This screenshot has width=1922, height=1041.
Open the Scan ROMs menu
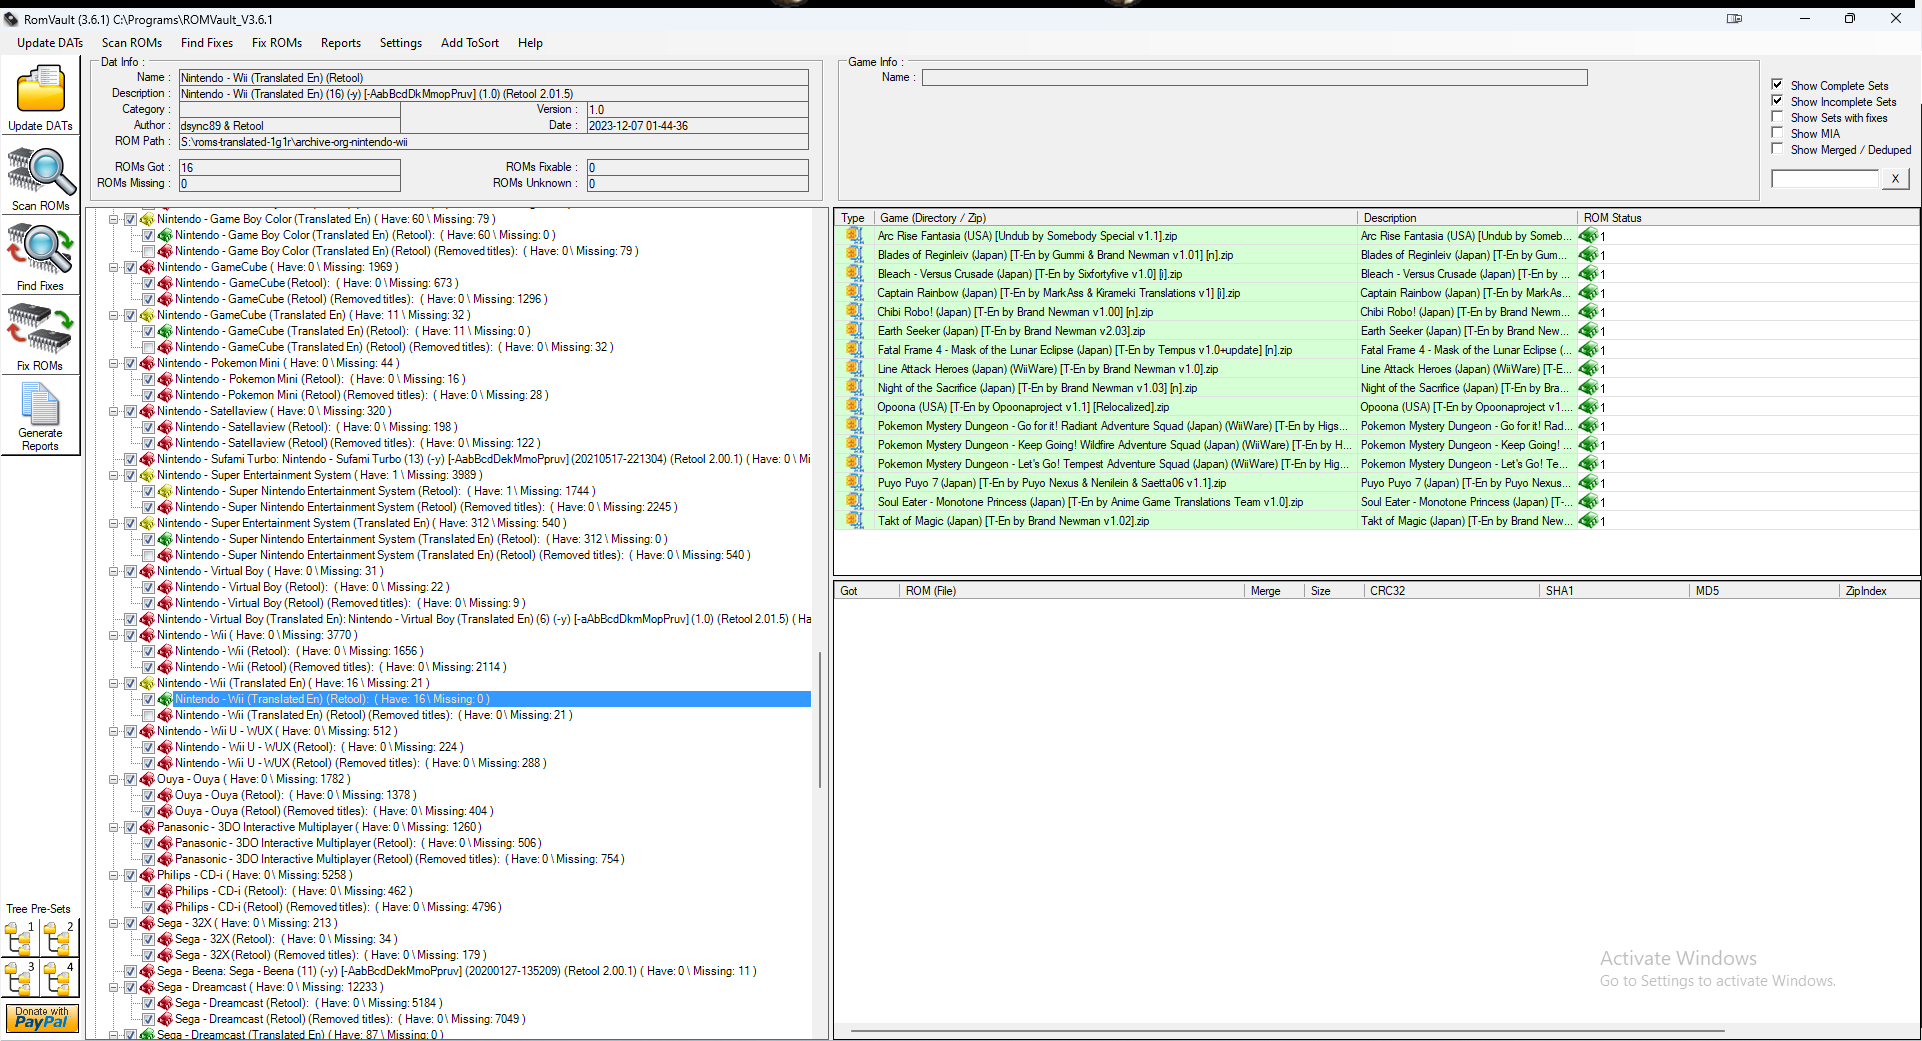pyautogui.click(x=132, y=43)
